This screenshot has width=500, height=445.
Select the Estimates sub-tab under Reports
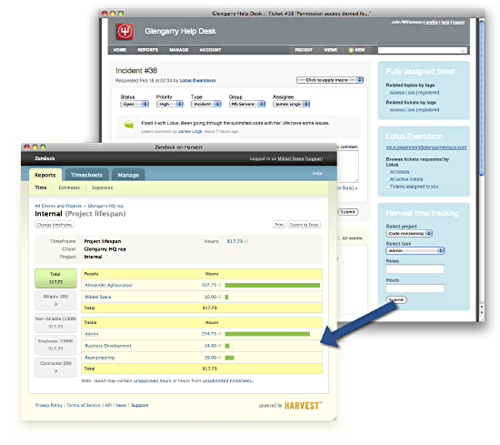click(69, 188)
